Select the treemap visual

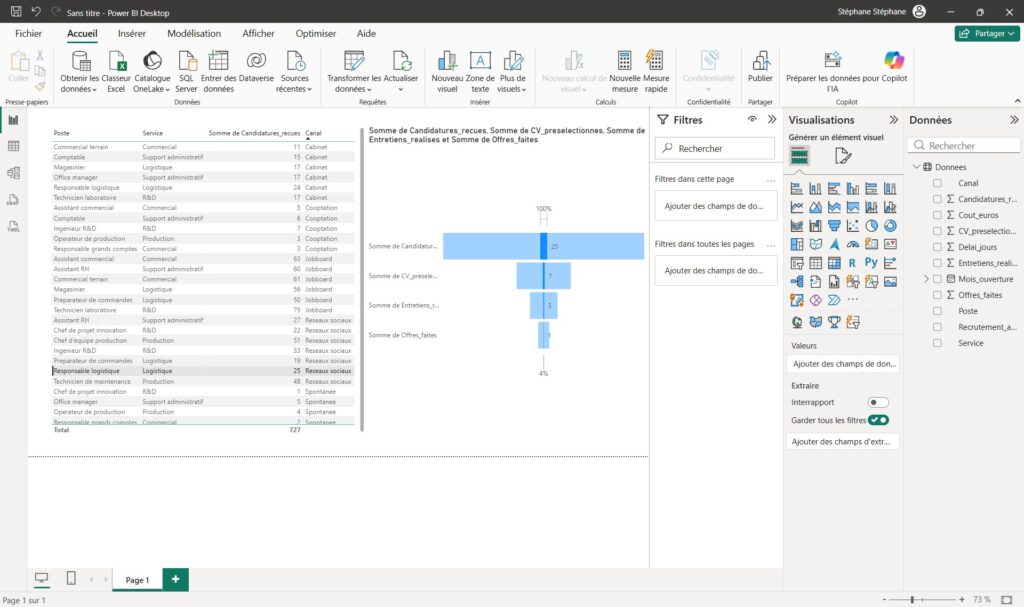pos(797,244)
